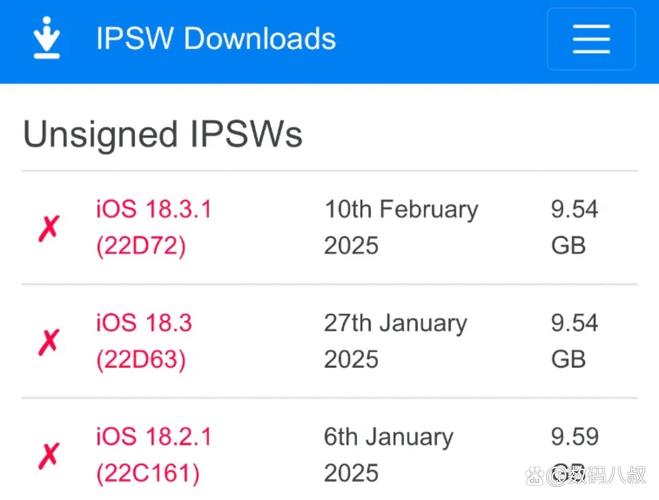Click the 9.54 GB size for iOS 18.3
This screenshot has height=500, width=659.
tap(574, 341)
